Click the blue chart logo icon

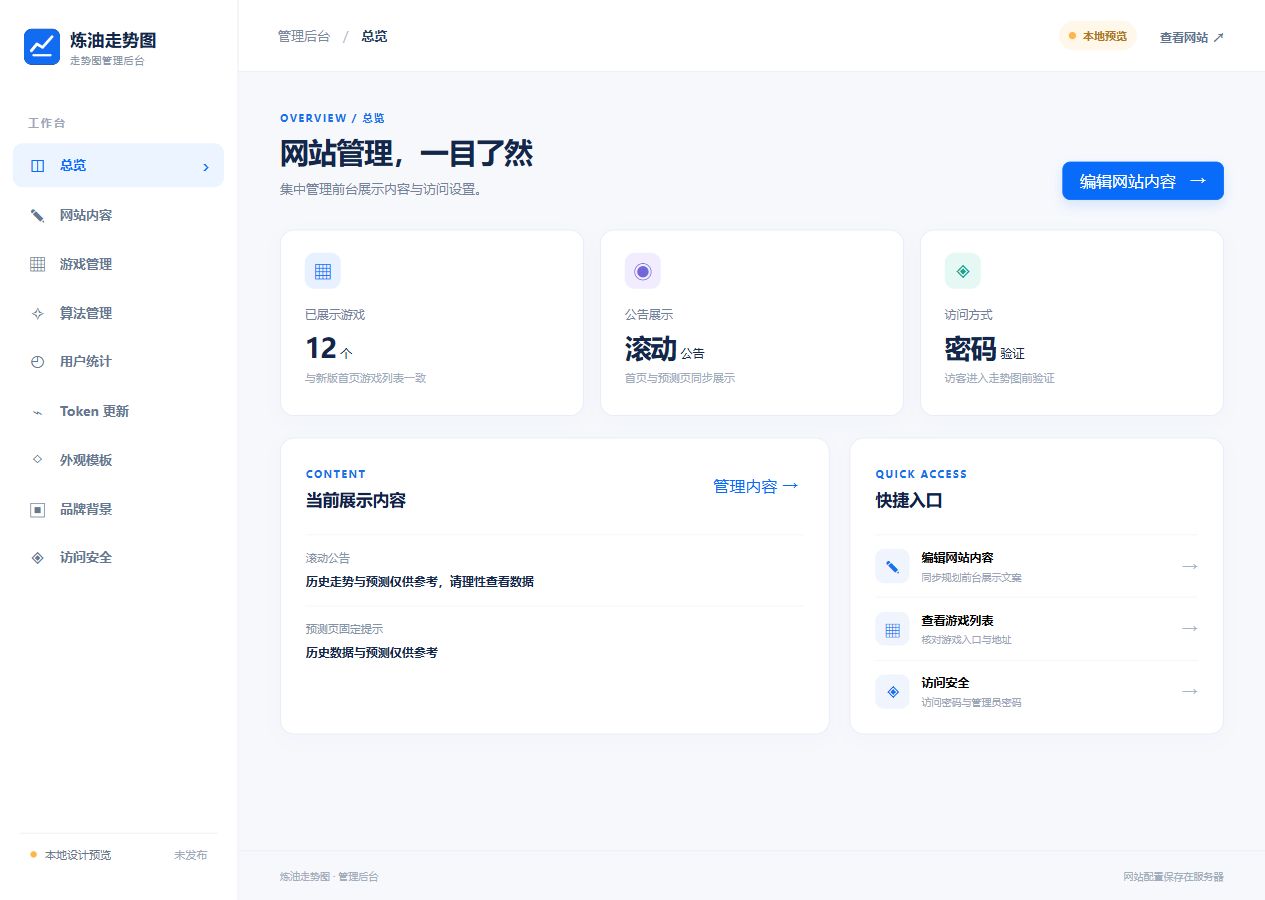click(42, 47)
